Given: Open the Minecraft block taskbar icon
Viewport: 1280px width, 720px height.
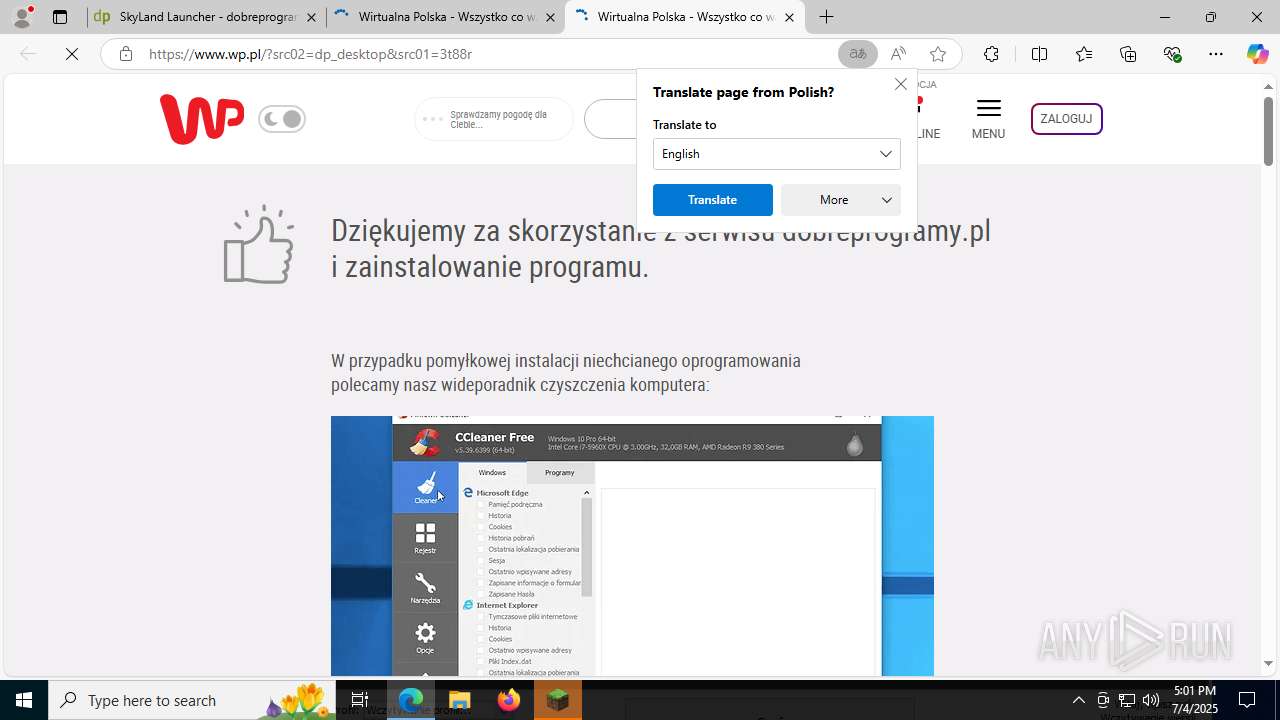Looking at the screenshot, I should pyautogui.click(x=557, y=700).
